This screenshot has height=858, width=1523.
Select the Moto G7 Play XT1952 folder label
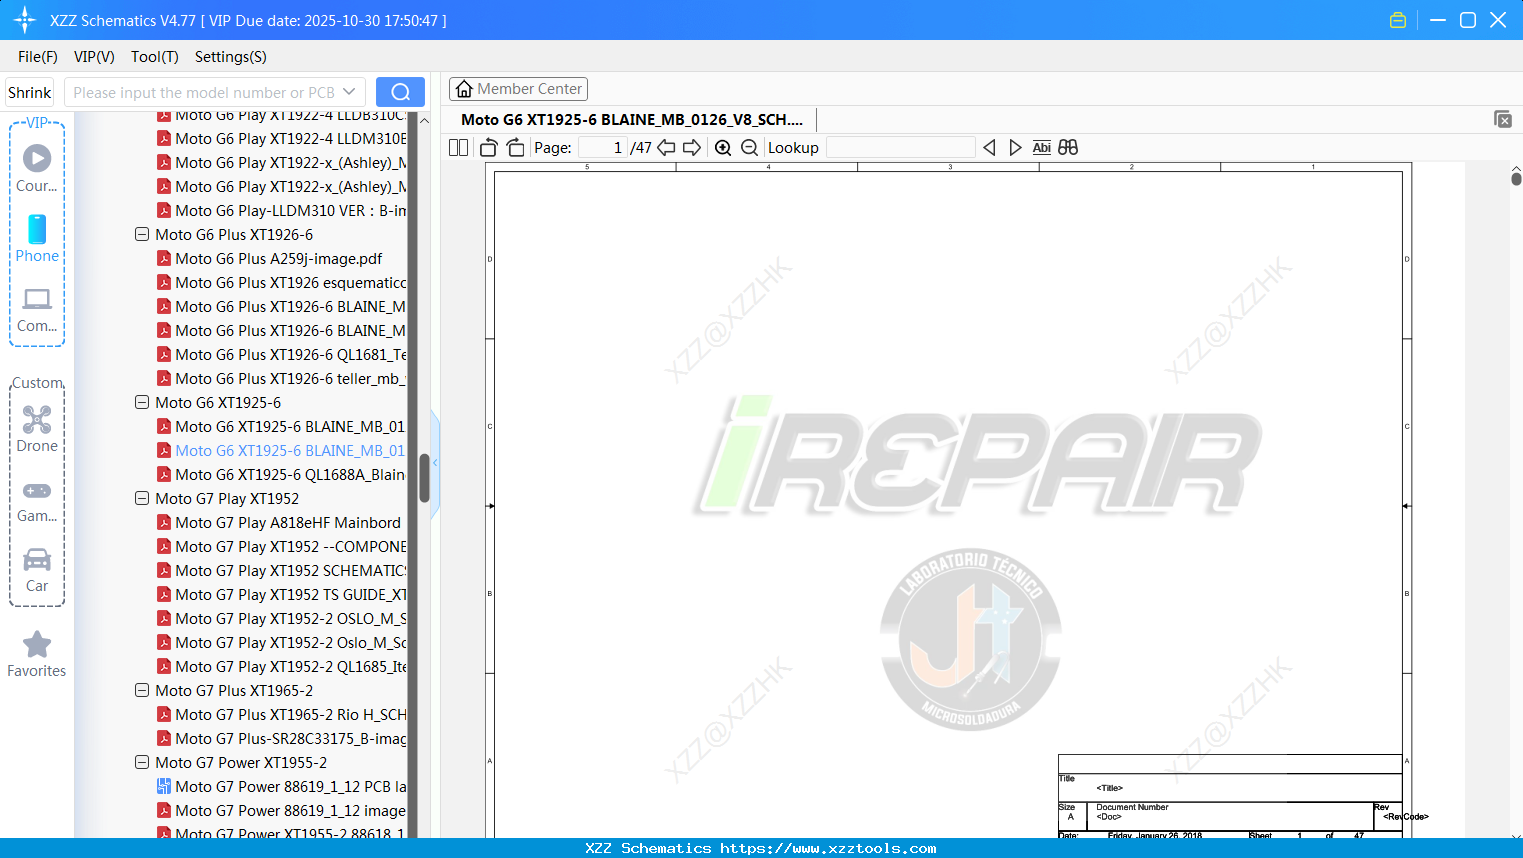click(x=227, y=499)
